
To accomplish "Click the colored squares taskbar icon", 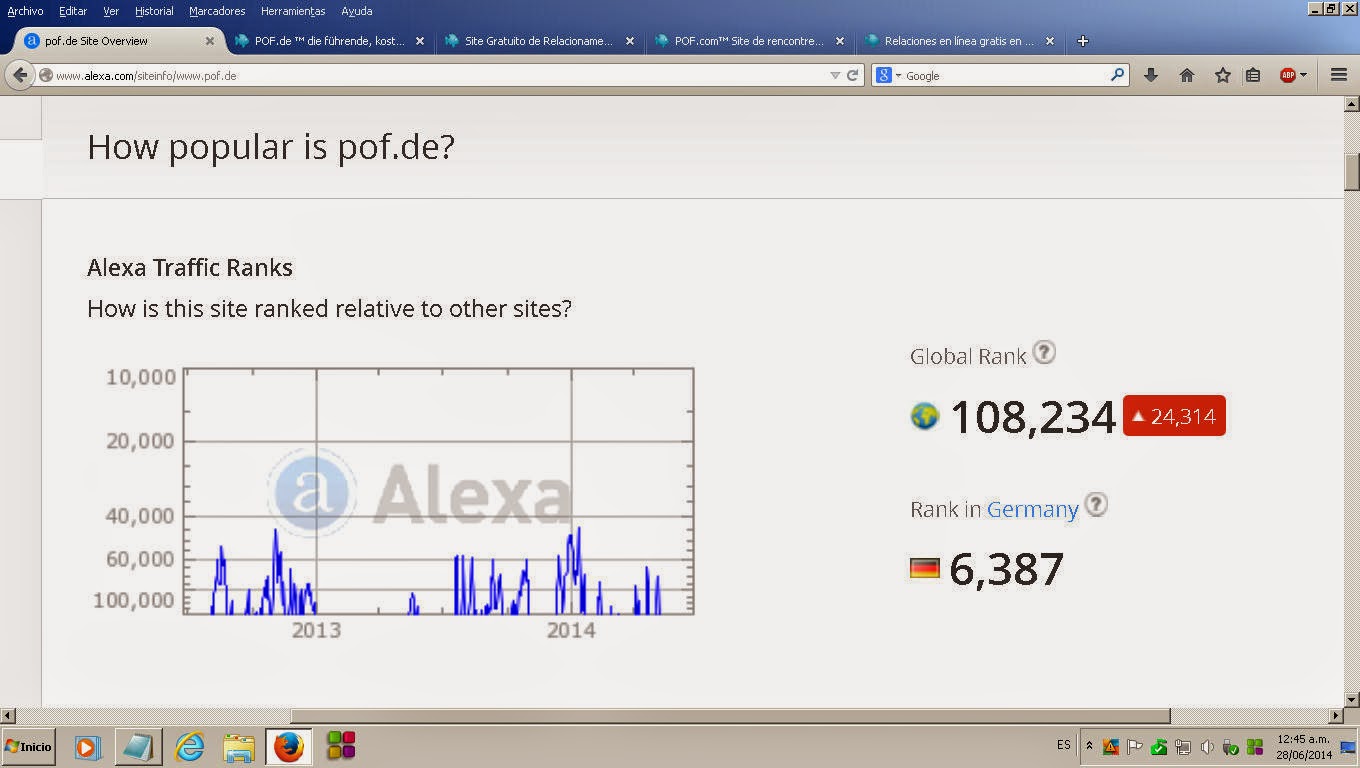I will (x=341, y=747).
